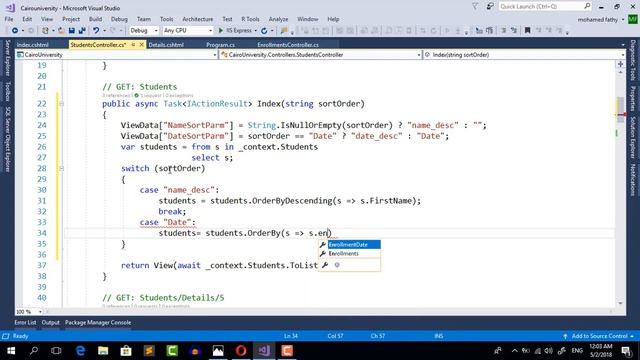Click the Save All toolbar icon
The height and width of the screenshot is (360, 640).
82,31
